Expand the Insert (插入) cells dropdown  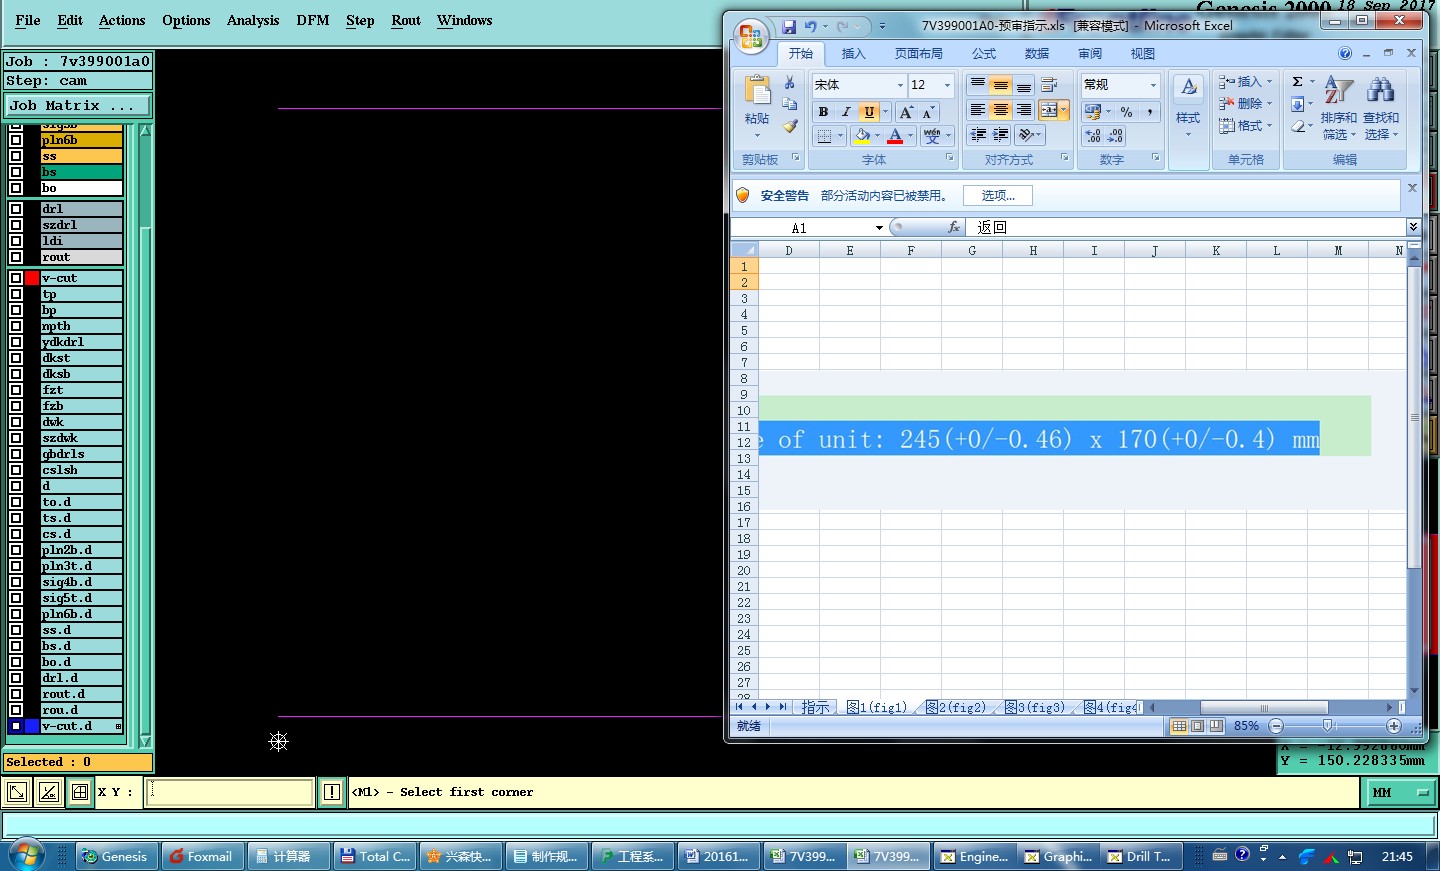tap(1270, 82)
